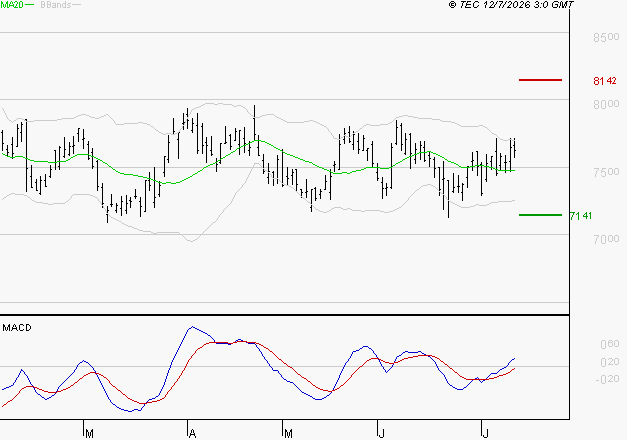Click the A month marker on timeline
The width and height of the screenshot is (627, 440).
tap(192, 434)
